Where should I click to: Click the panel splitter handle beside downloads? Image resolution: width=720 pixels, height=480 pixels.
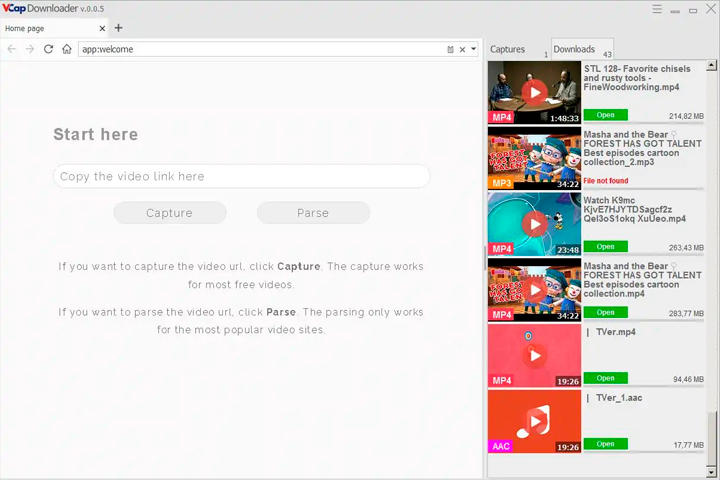pos(485,258)
